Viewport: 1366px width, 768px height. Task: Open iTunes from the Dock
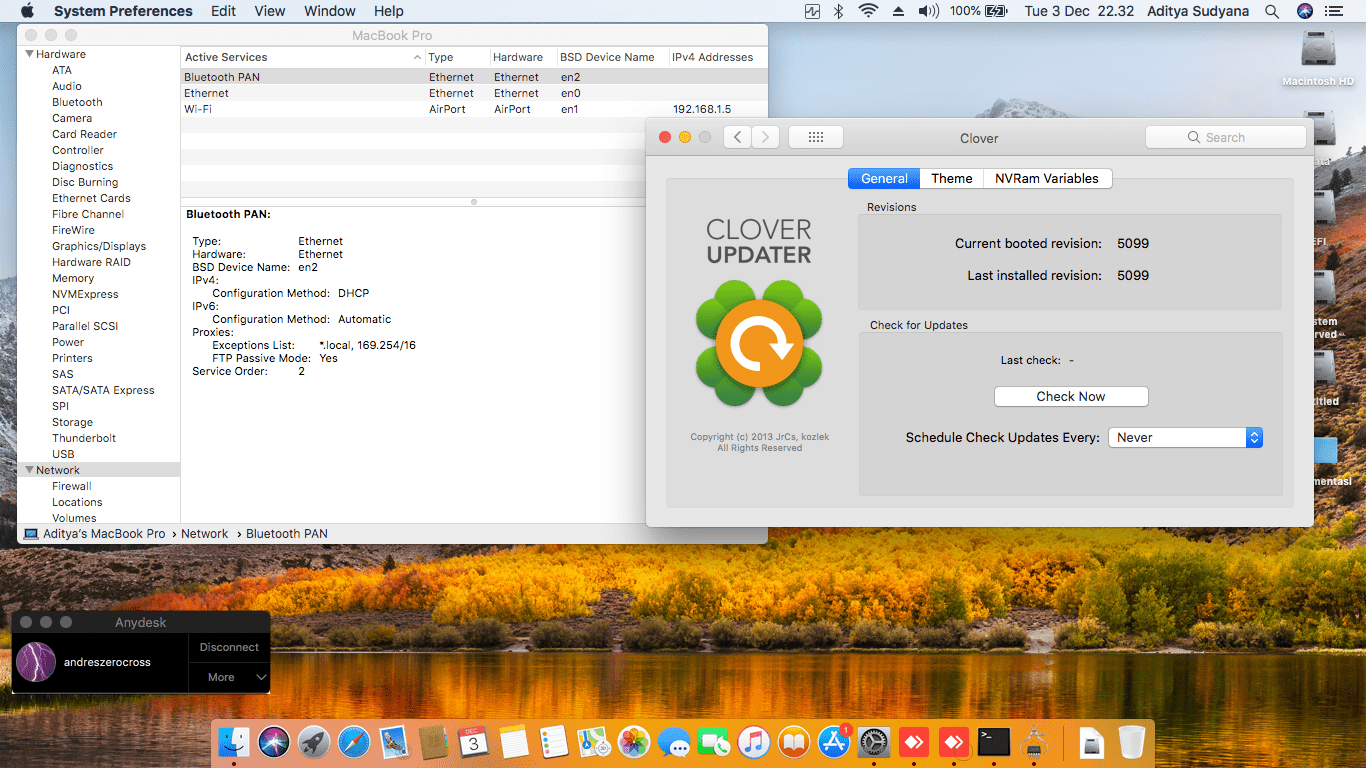(x=754, y=742)
